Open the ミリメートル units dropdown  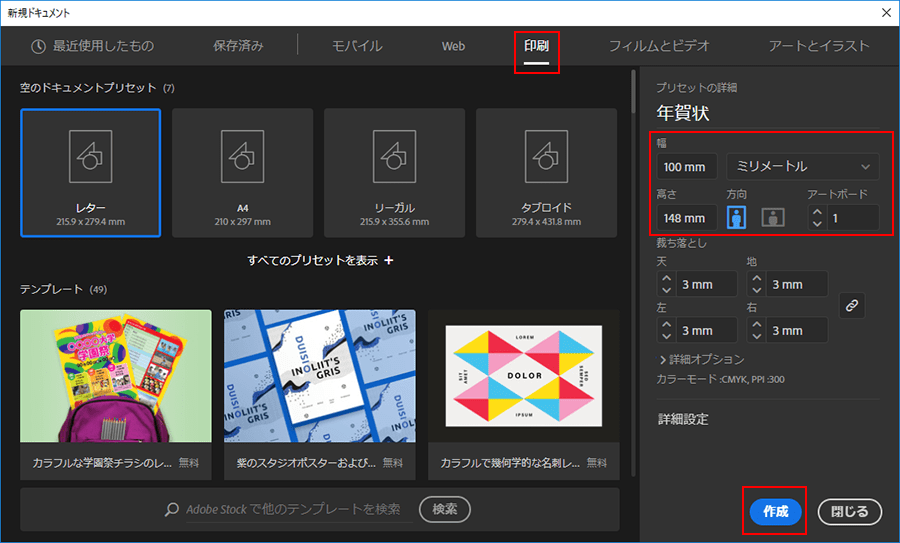coord(802,167)
